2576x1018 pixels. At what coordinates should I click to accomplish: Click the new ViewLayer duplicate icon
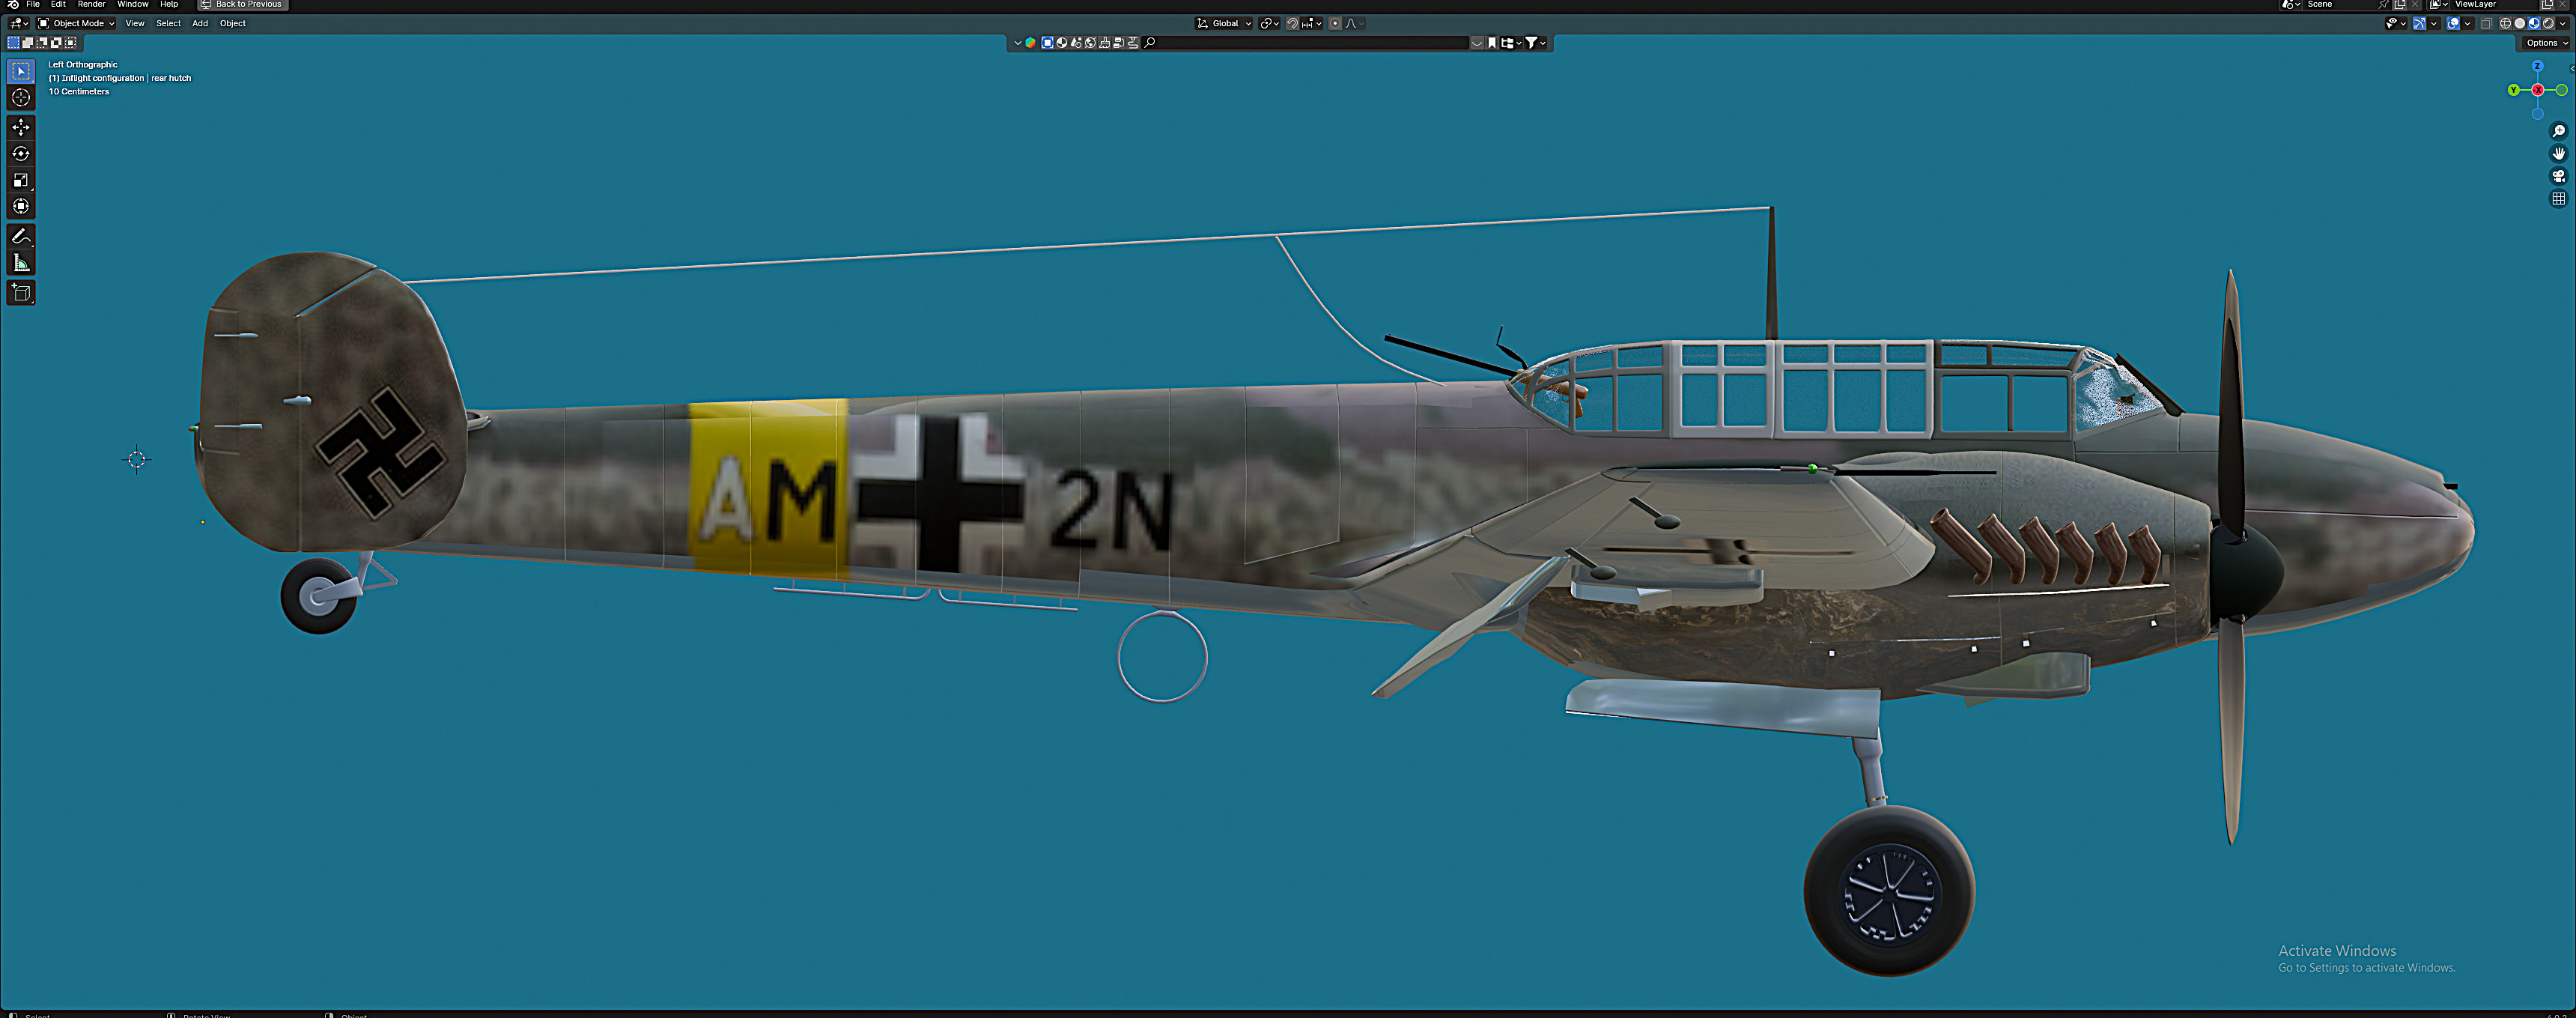[2547, 4]
